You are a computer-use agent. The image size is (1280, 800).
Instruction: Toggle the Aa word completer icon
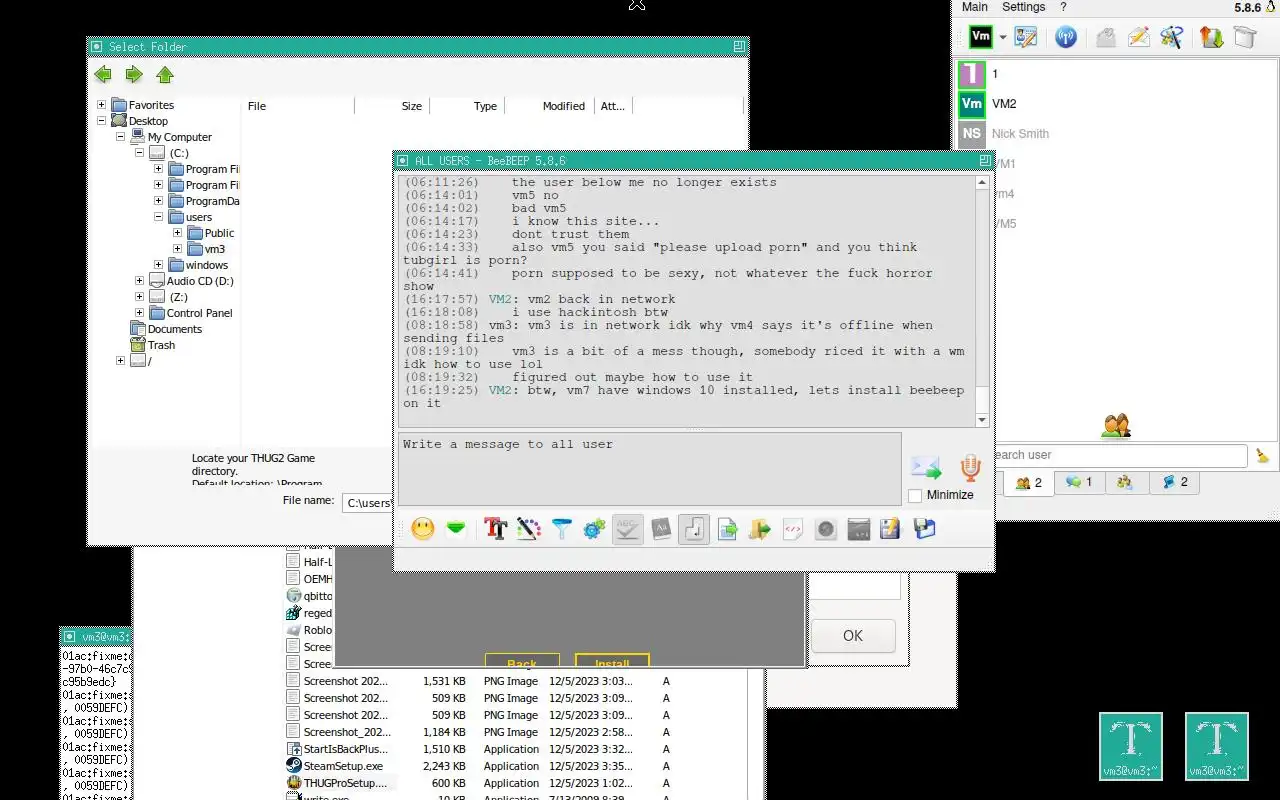(660, 529)
